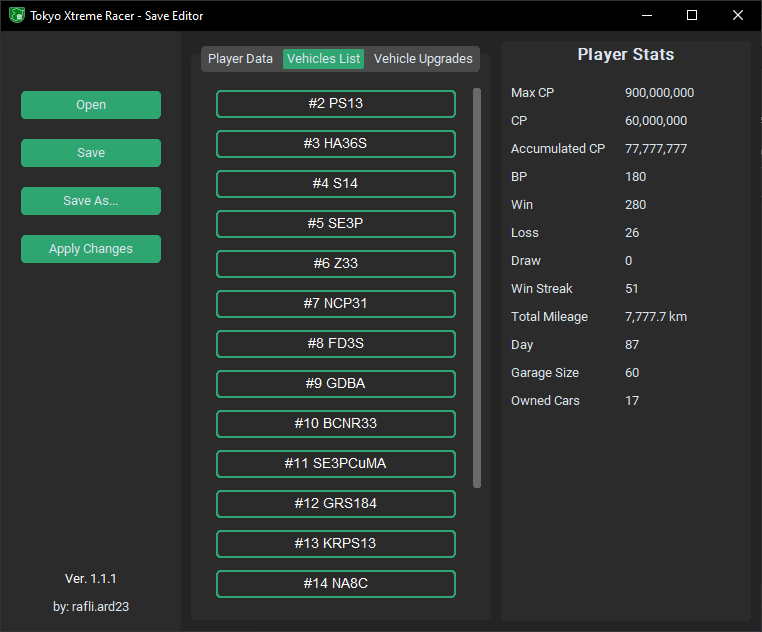Viewport: 762px width, 632px height.
Task: Click the CP value 60,000,000
Action: click(x=656, y=121)
